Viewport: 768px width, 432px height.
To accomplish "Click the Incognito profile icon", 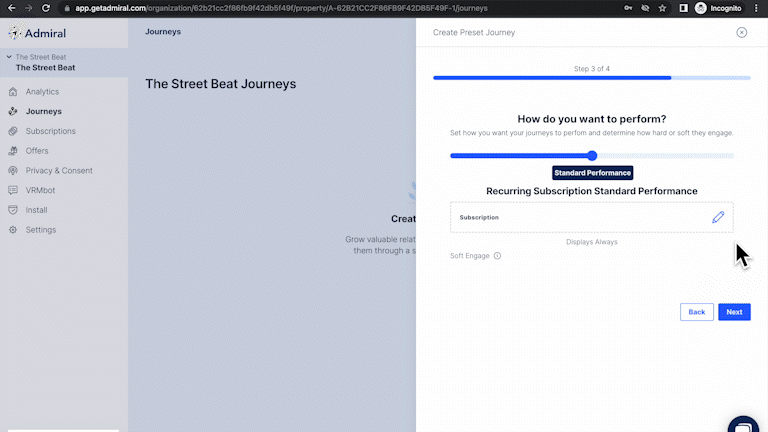I will pyautogui.click(x=701, y=8).
